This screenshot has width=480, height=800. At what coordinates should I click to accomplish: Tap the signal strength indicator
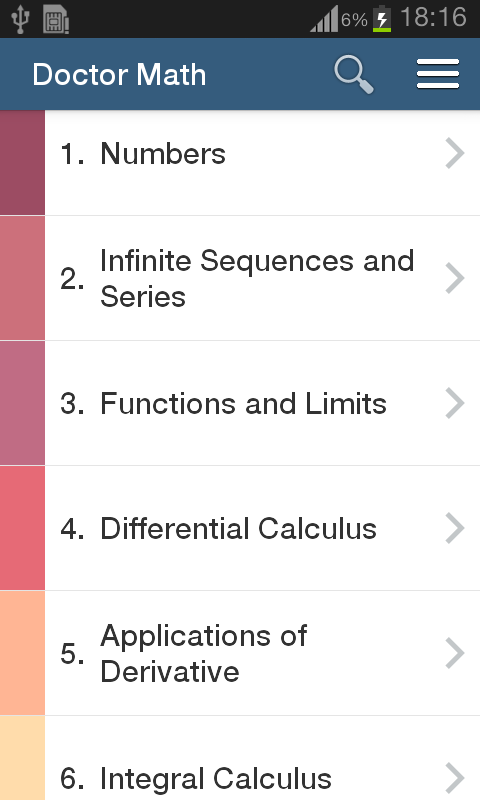(324, 19)
